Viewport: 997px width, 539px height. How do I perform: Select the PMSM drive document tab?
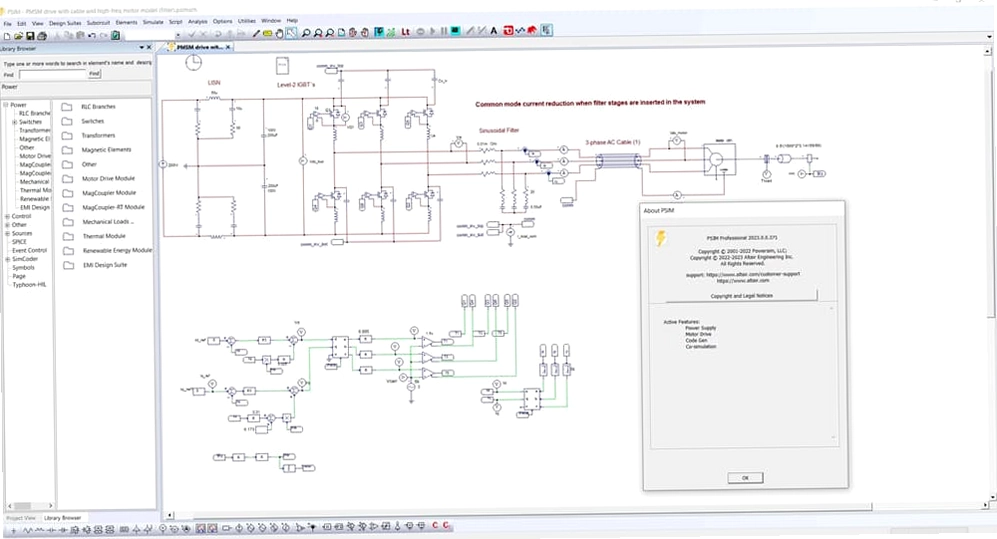tap(199, 47)
